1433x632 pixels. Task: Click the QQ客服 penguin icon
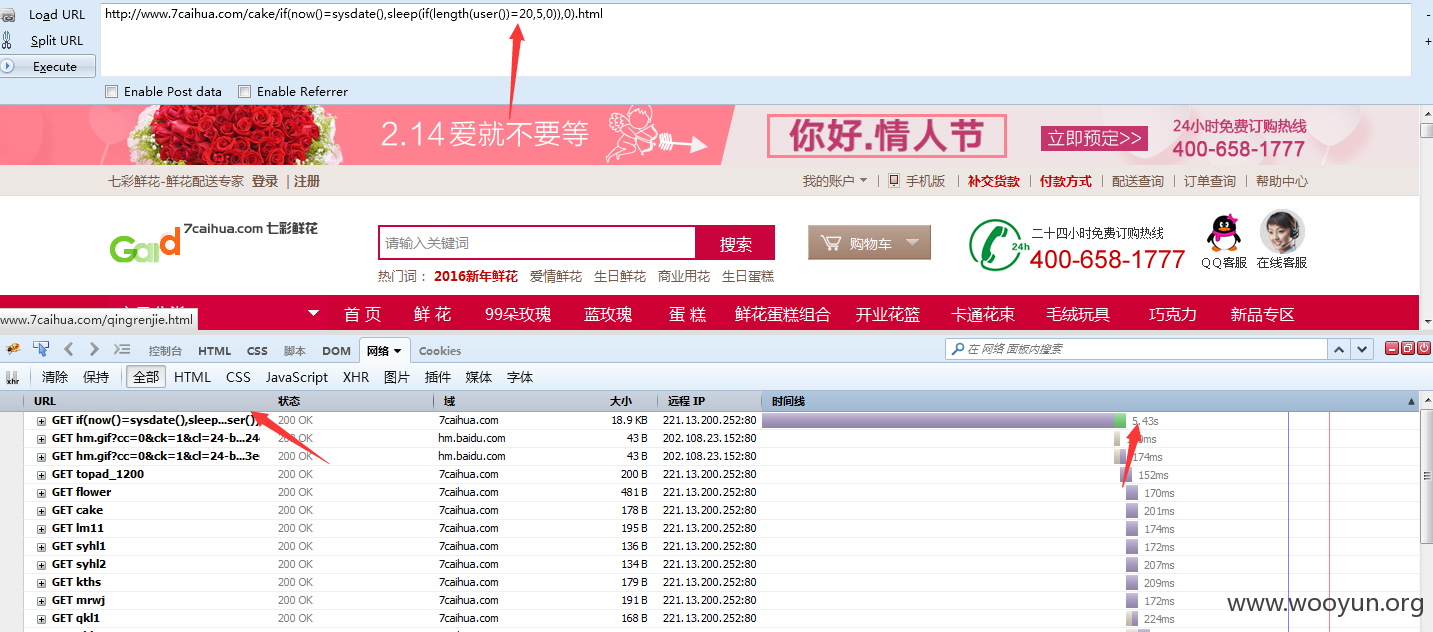pos(1223,234)
